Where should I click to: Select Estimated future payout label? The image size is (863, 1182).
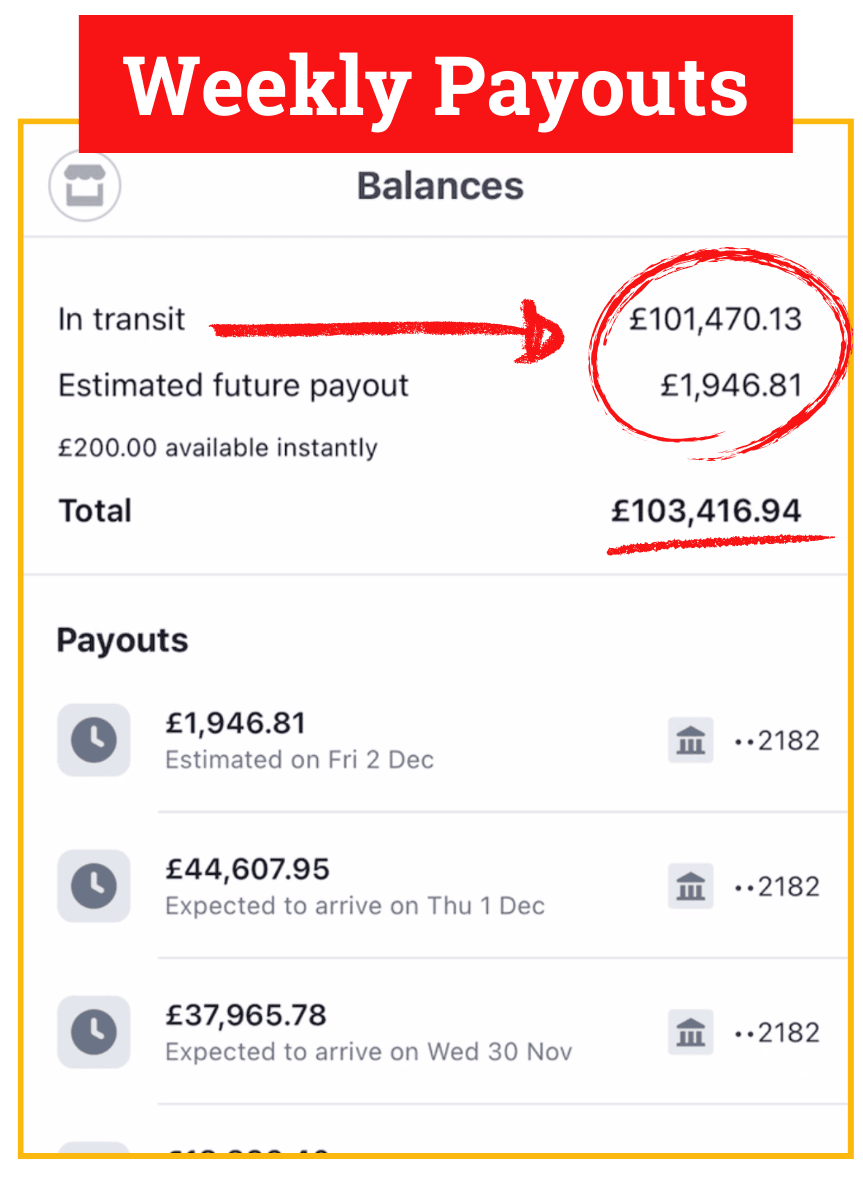(233, 386)
